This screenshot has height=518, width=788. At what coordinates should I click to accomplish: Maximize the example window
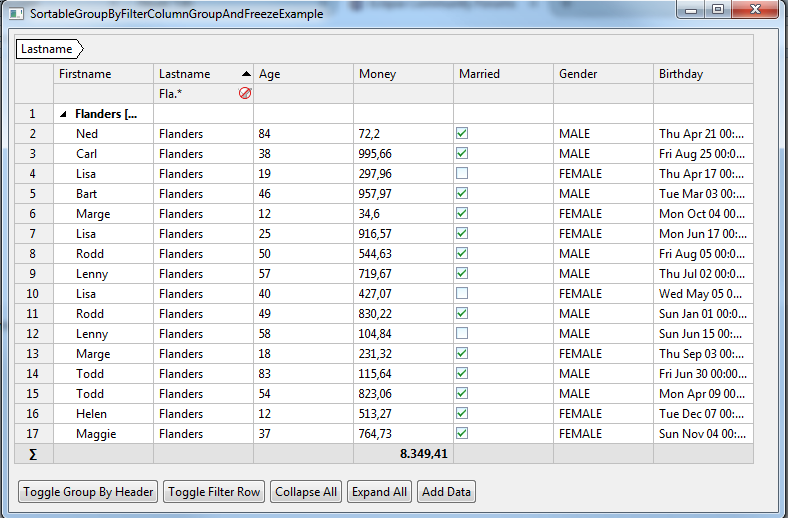[718, 10]
